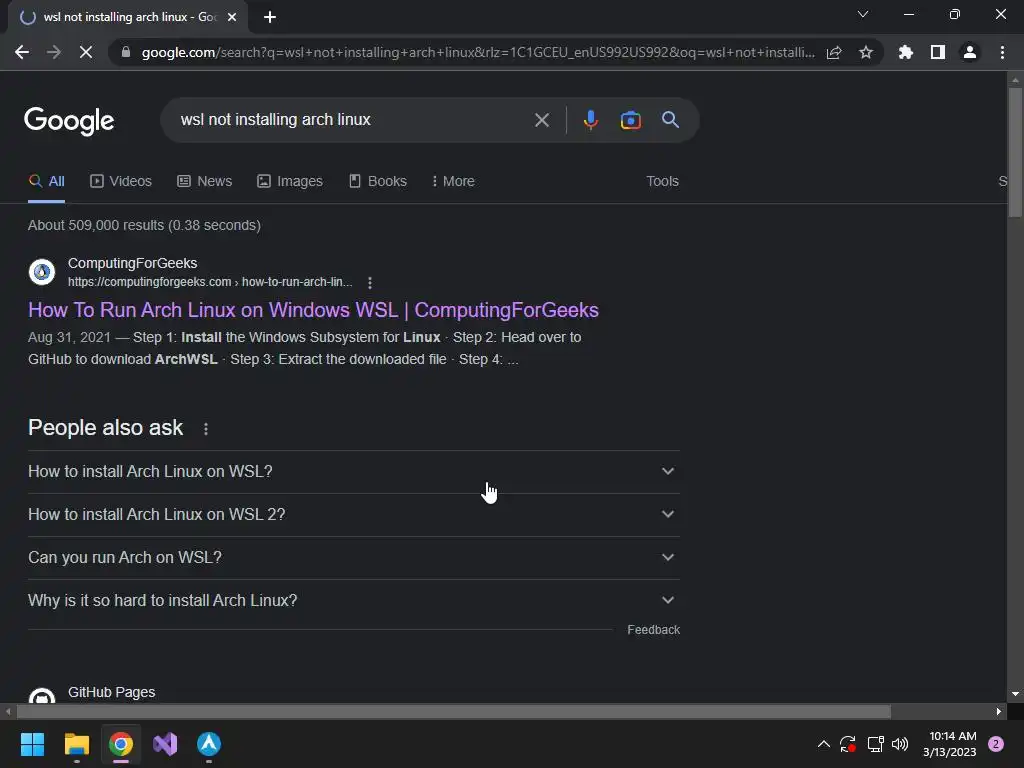The image size is (1024, 768).
Task: Show hidden tray icons chevron
Action: pos(824,744)
